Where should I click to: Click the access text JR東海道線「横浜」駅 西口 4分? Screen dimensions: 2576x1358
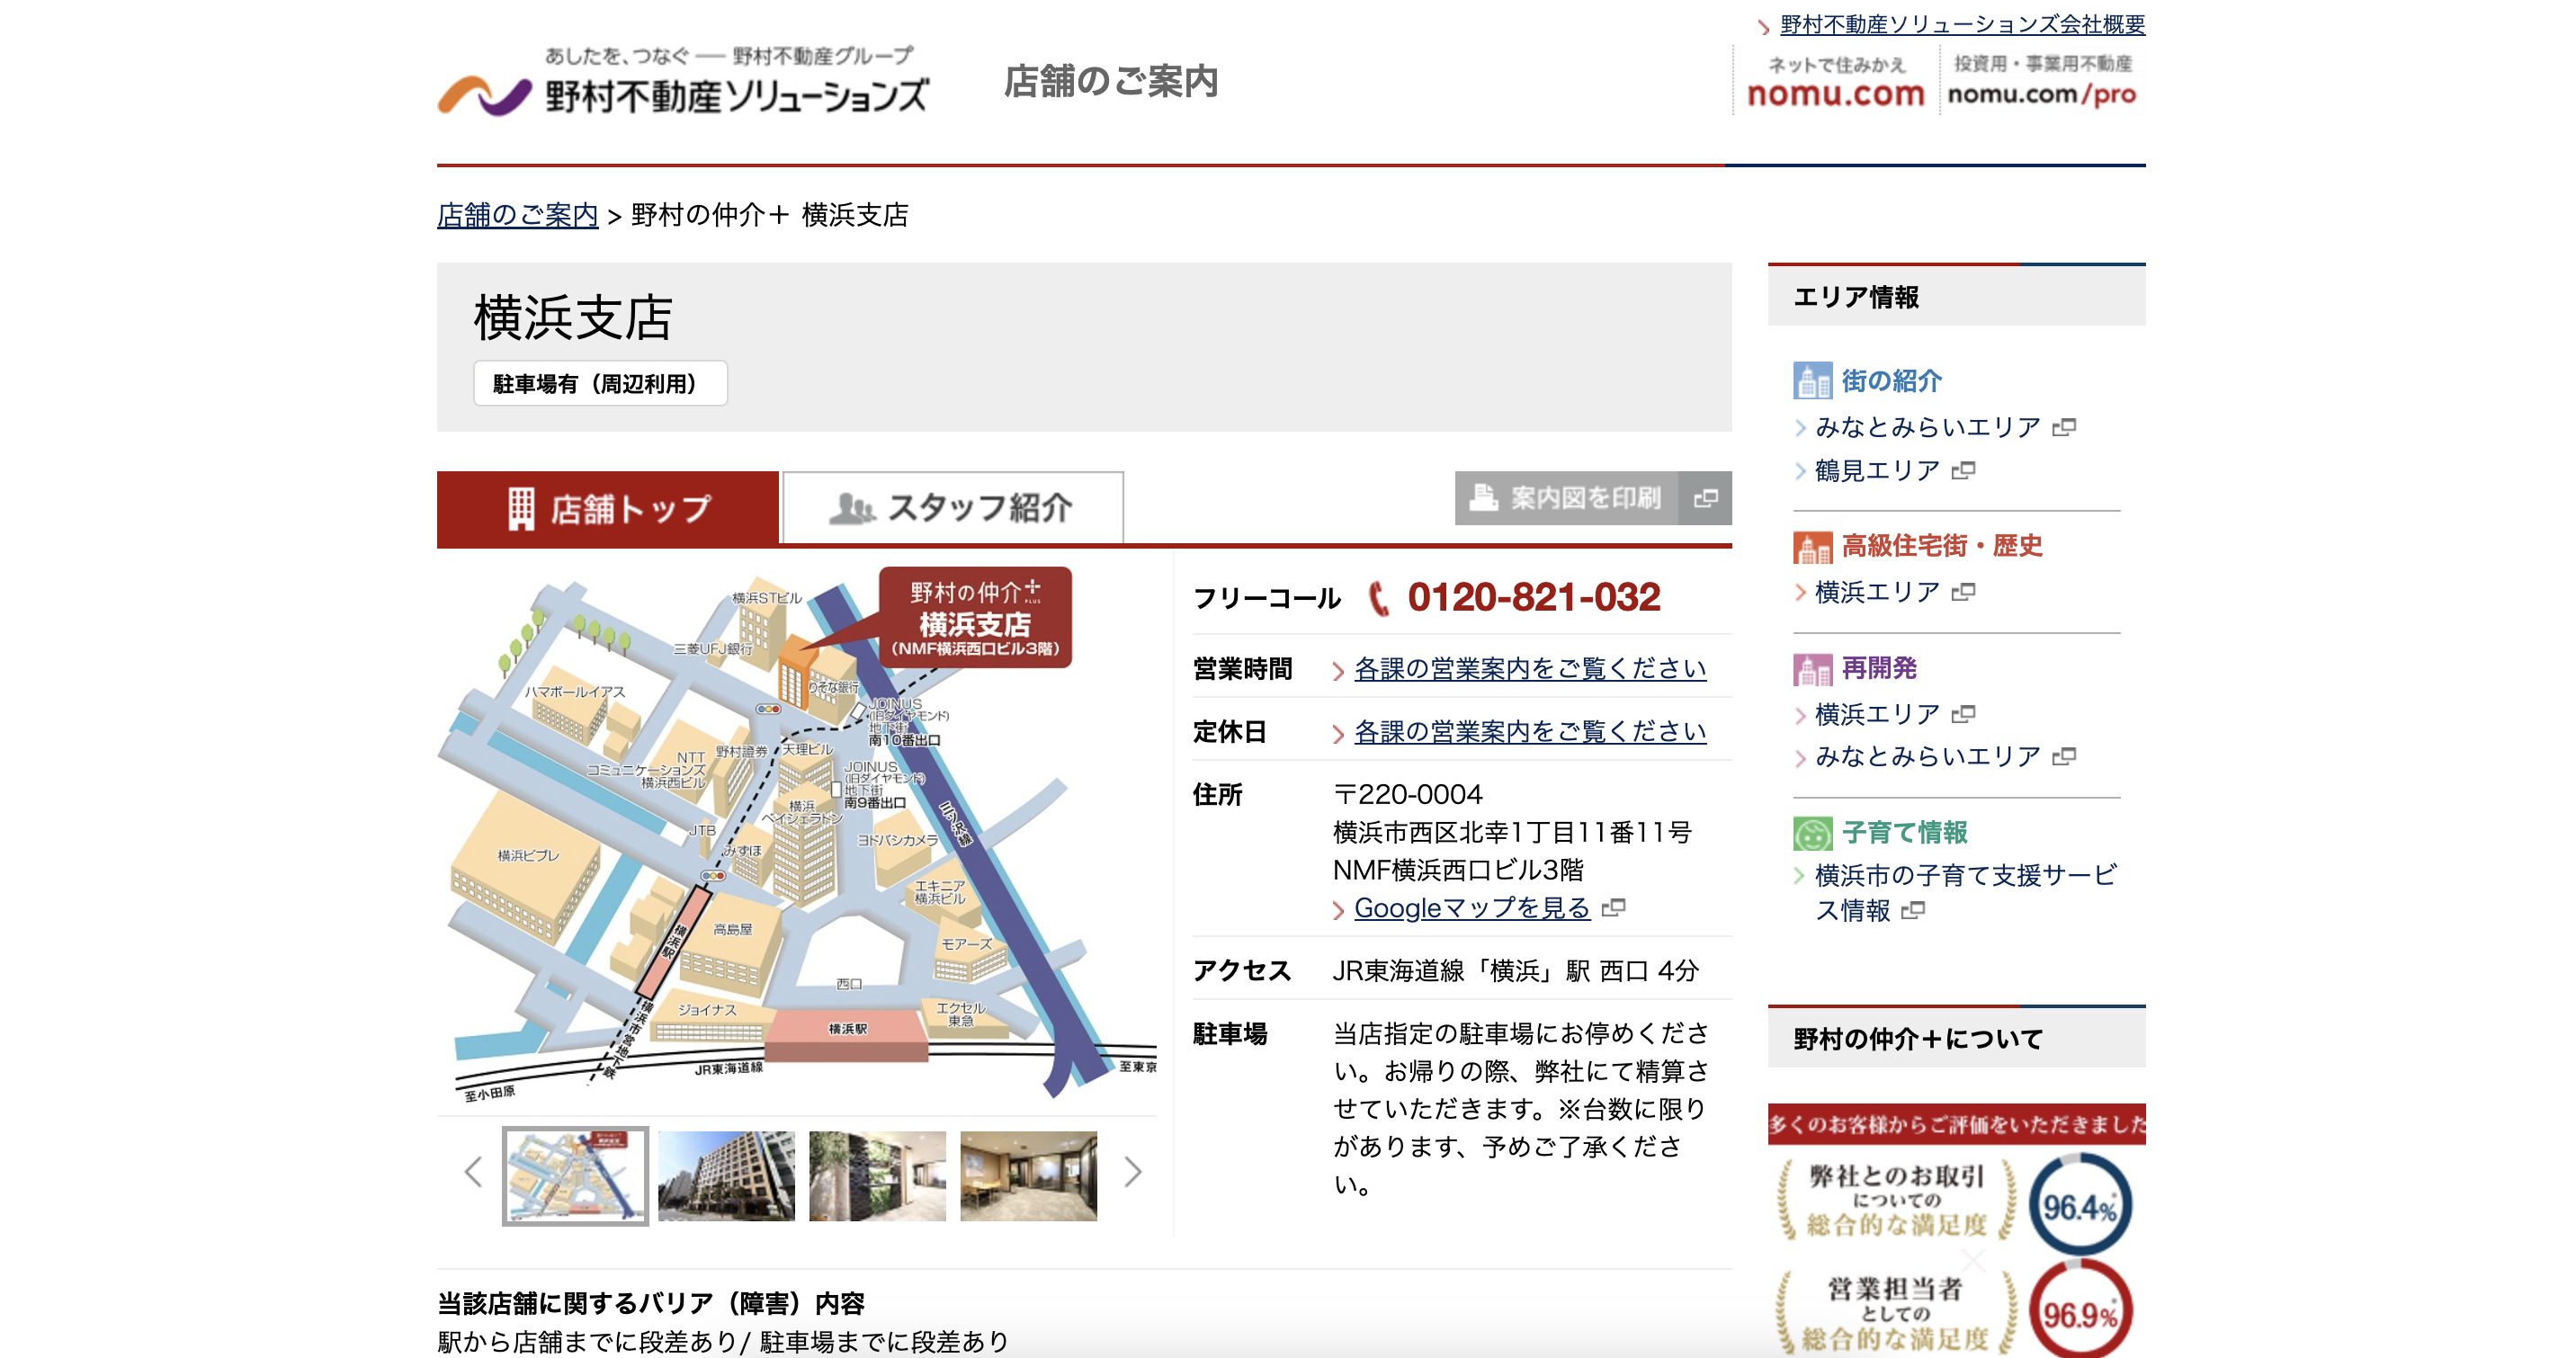coord(1516,970)
